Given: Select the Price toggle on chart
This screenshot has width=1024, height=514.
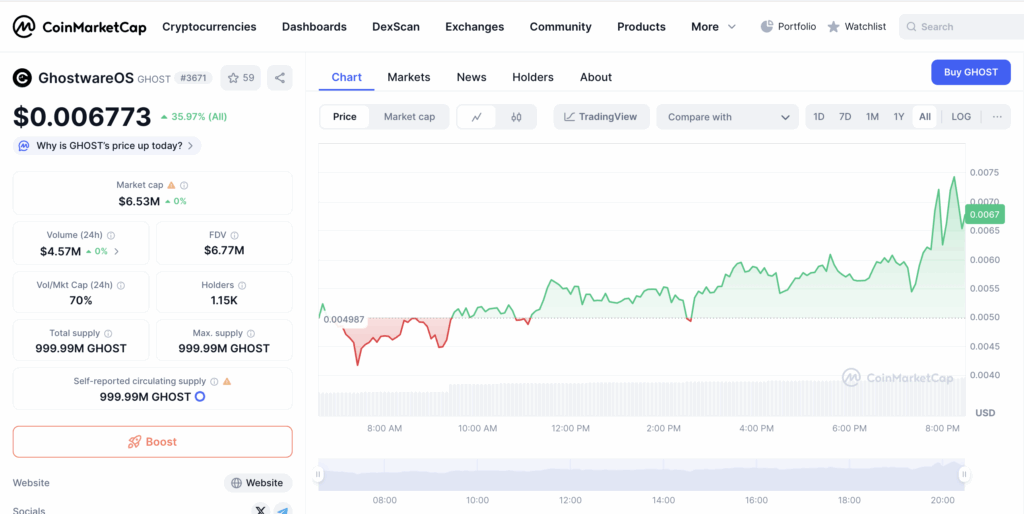Looking at the screenshot, I should 345,117.
